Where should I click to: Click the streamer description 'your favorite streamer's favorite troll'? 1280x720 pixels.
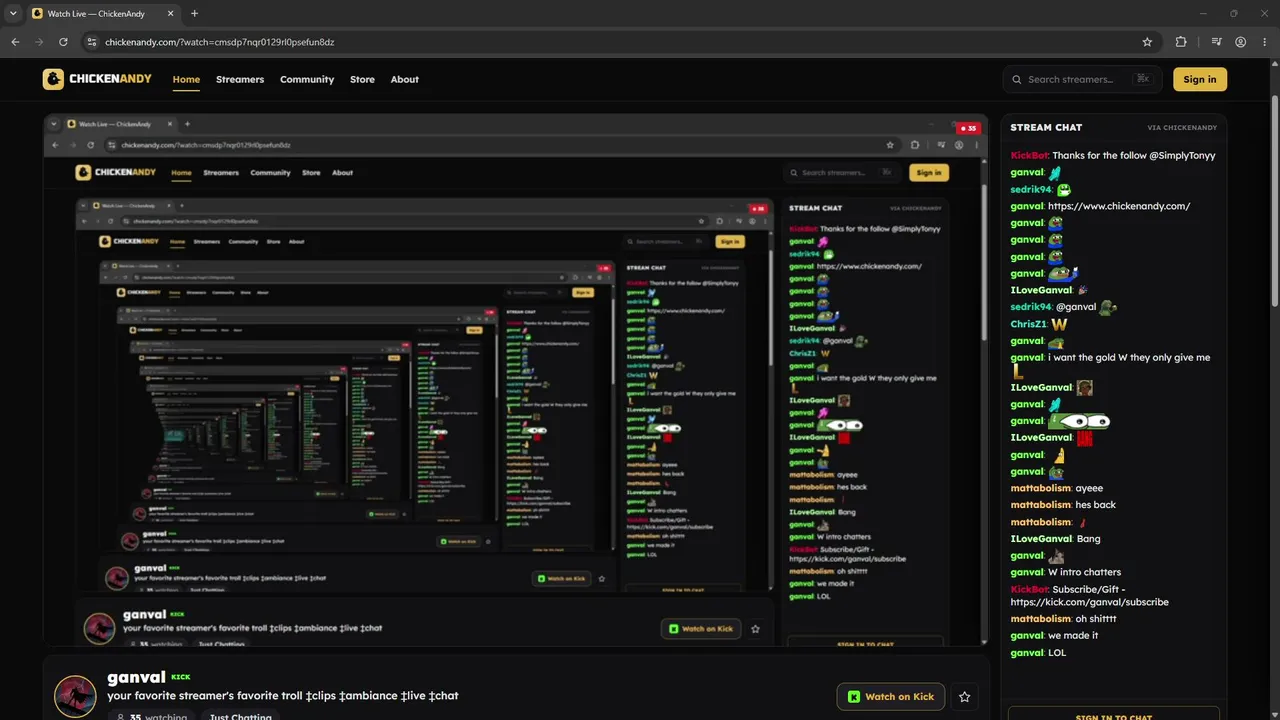(283, 696)
